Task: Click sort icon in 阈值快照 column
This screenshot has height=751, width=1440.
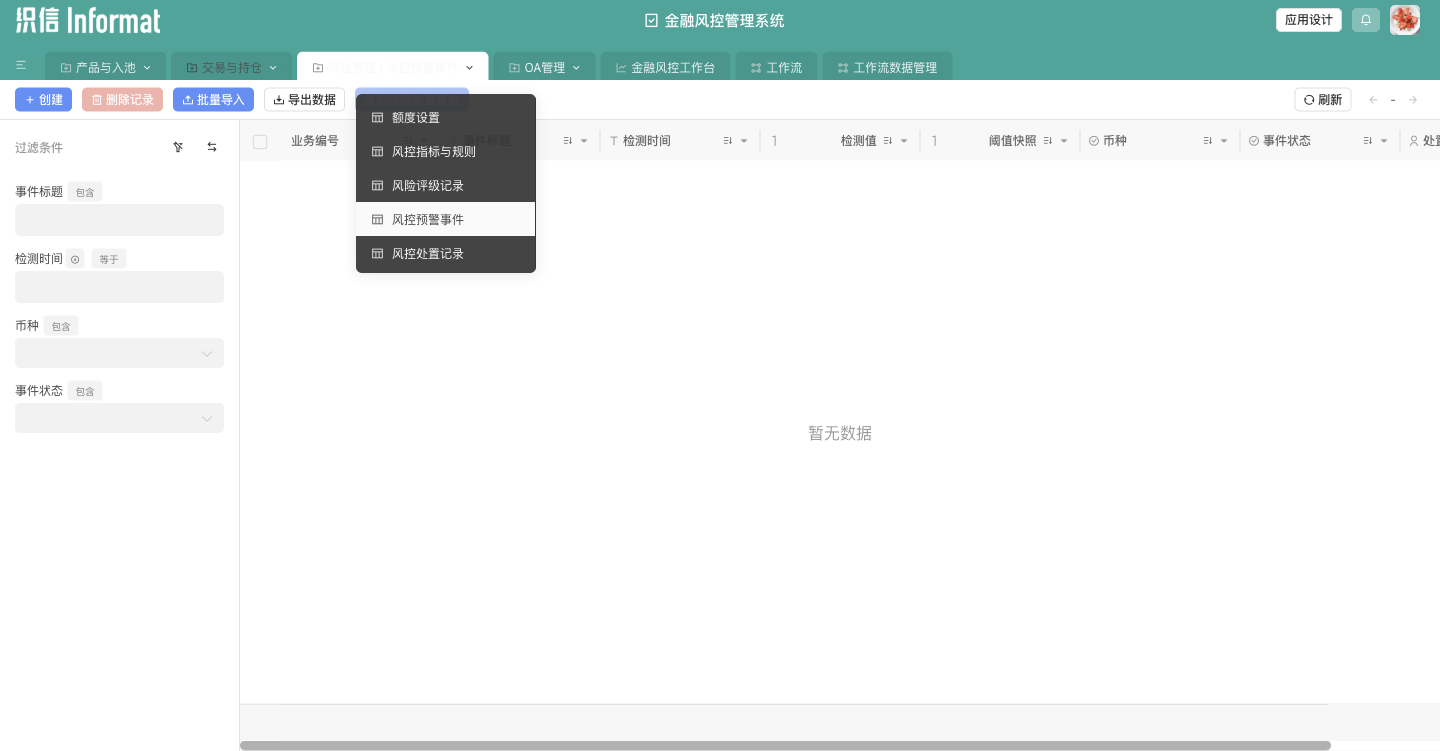Action: (x=1048, y=141)
